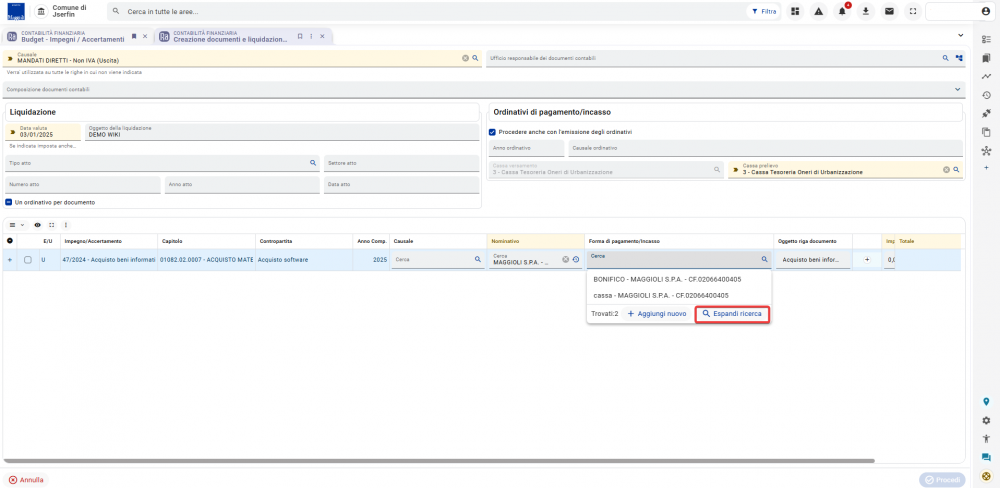Uncheck Procedere anche con l'emissione degli ordinativi
The image size is (1000, 488).
(x=492, y=132)
